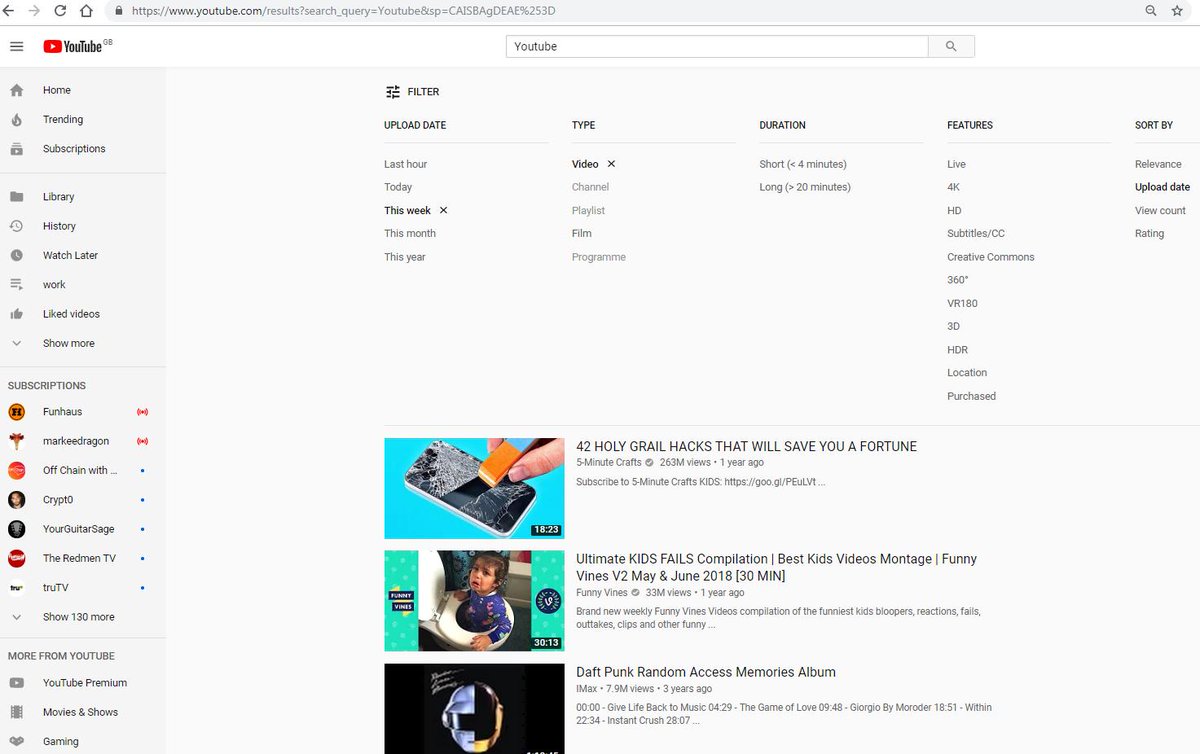This screenshot has height=754, width=1200.
Task: Open the Funny Vines channel link
Action: (x=602, y=593)
